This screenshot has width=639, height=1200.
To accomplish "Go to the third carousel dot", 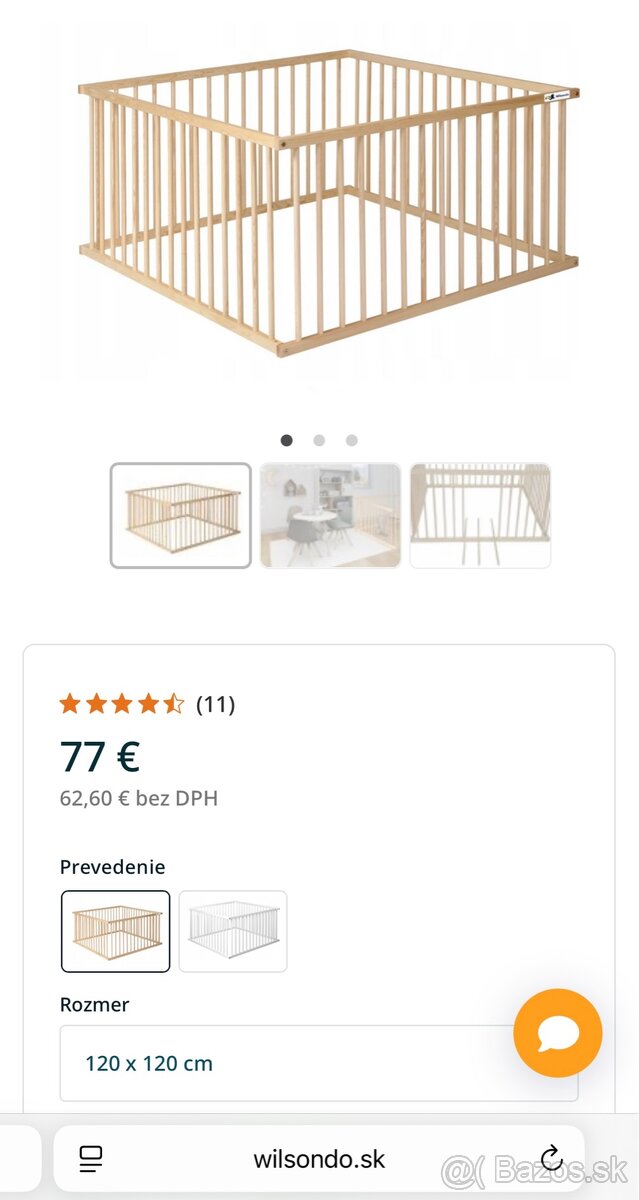I will click(351, 440).
